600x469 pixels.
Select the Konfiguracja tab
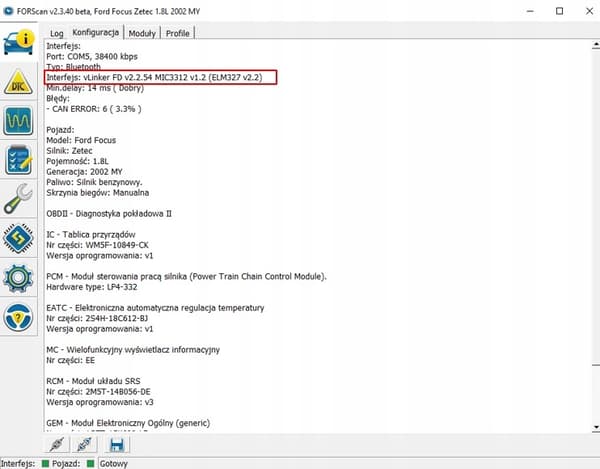pos(96,32)
